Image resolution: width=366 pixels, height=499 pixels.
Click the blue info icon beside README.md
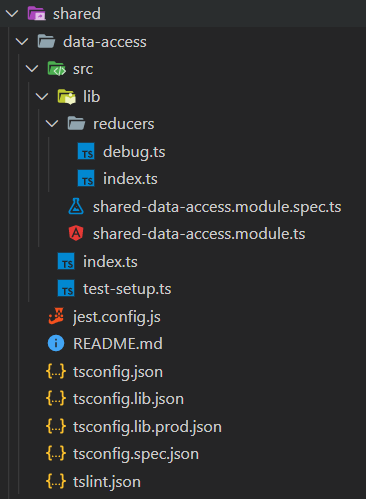click(x=56, y=343)
